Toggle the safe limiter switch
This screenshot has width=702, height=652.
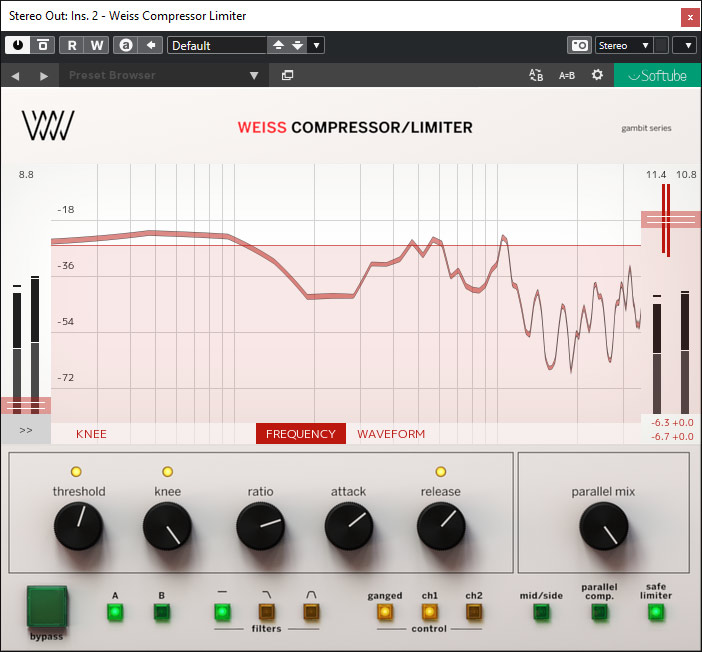pos(655,612)
